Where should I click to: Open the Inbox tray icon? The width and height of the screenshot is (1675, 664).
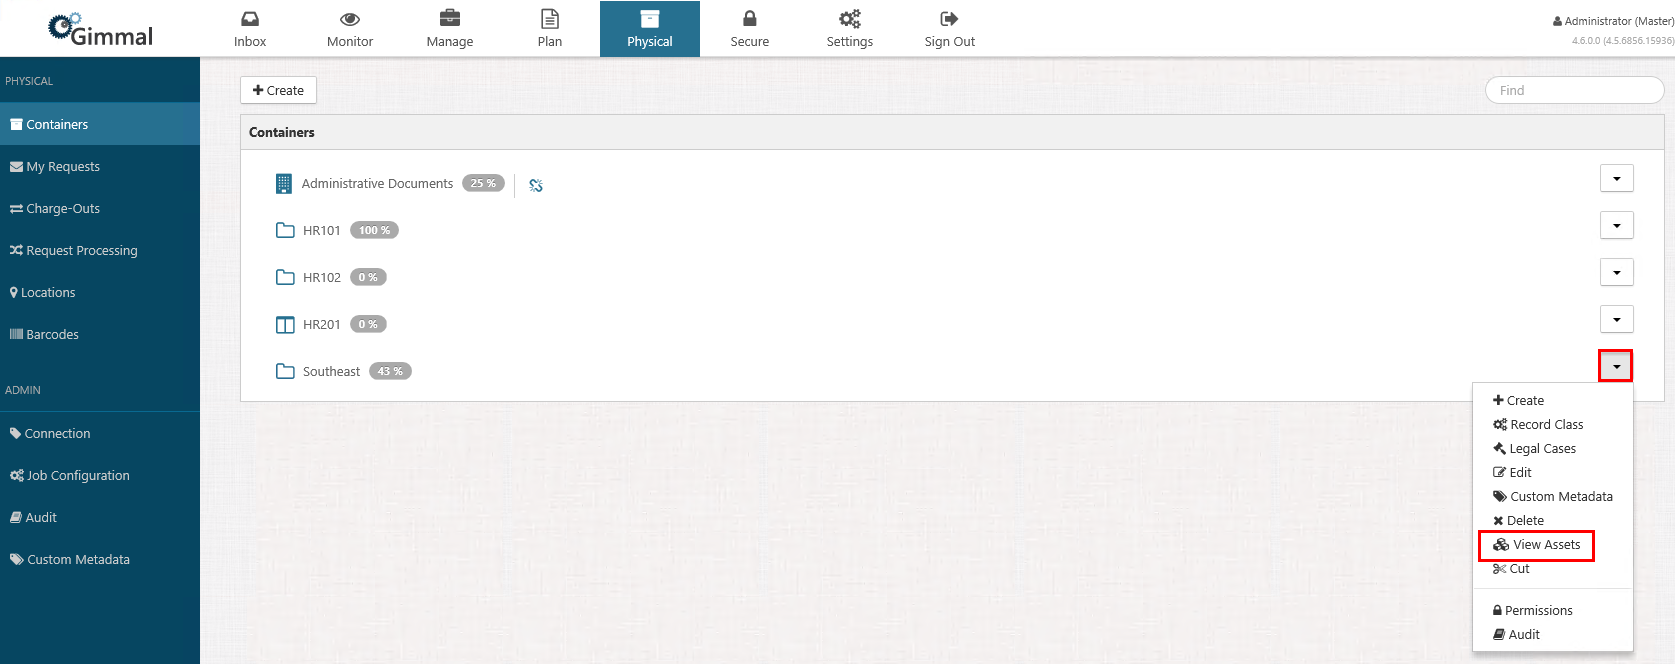250,19
